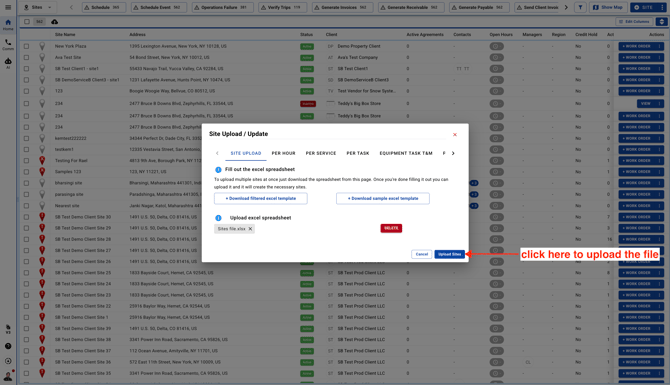Click the red Delete button in dialog
Image resolution: width=670 pixels, height=385 pixels.
[x=391, y=228]
